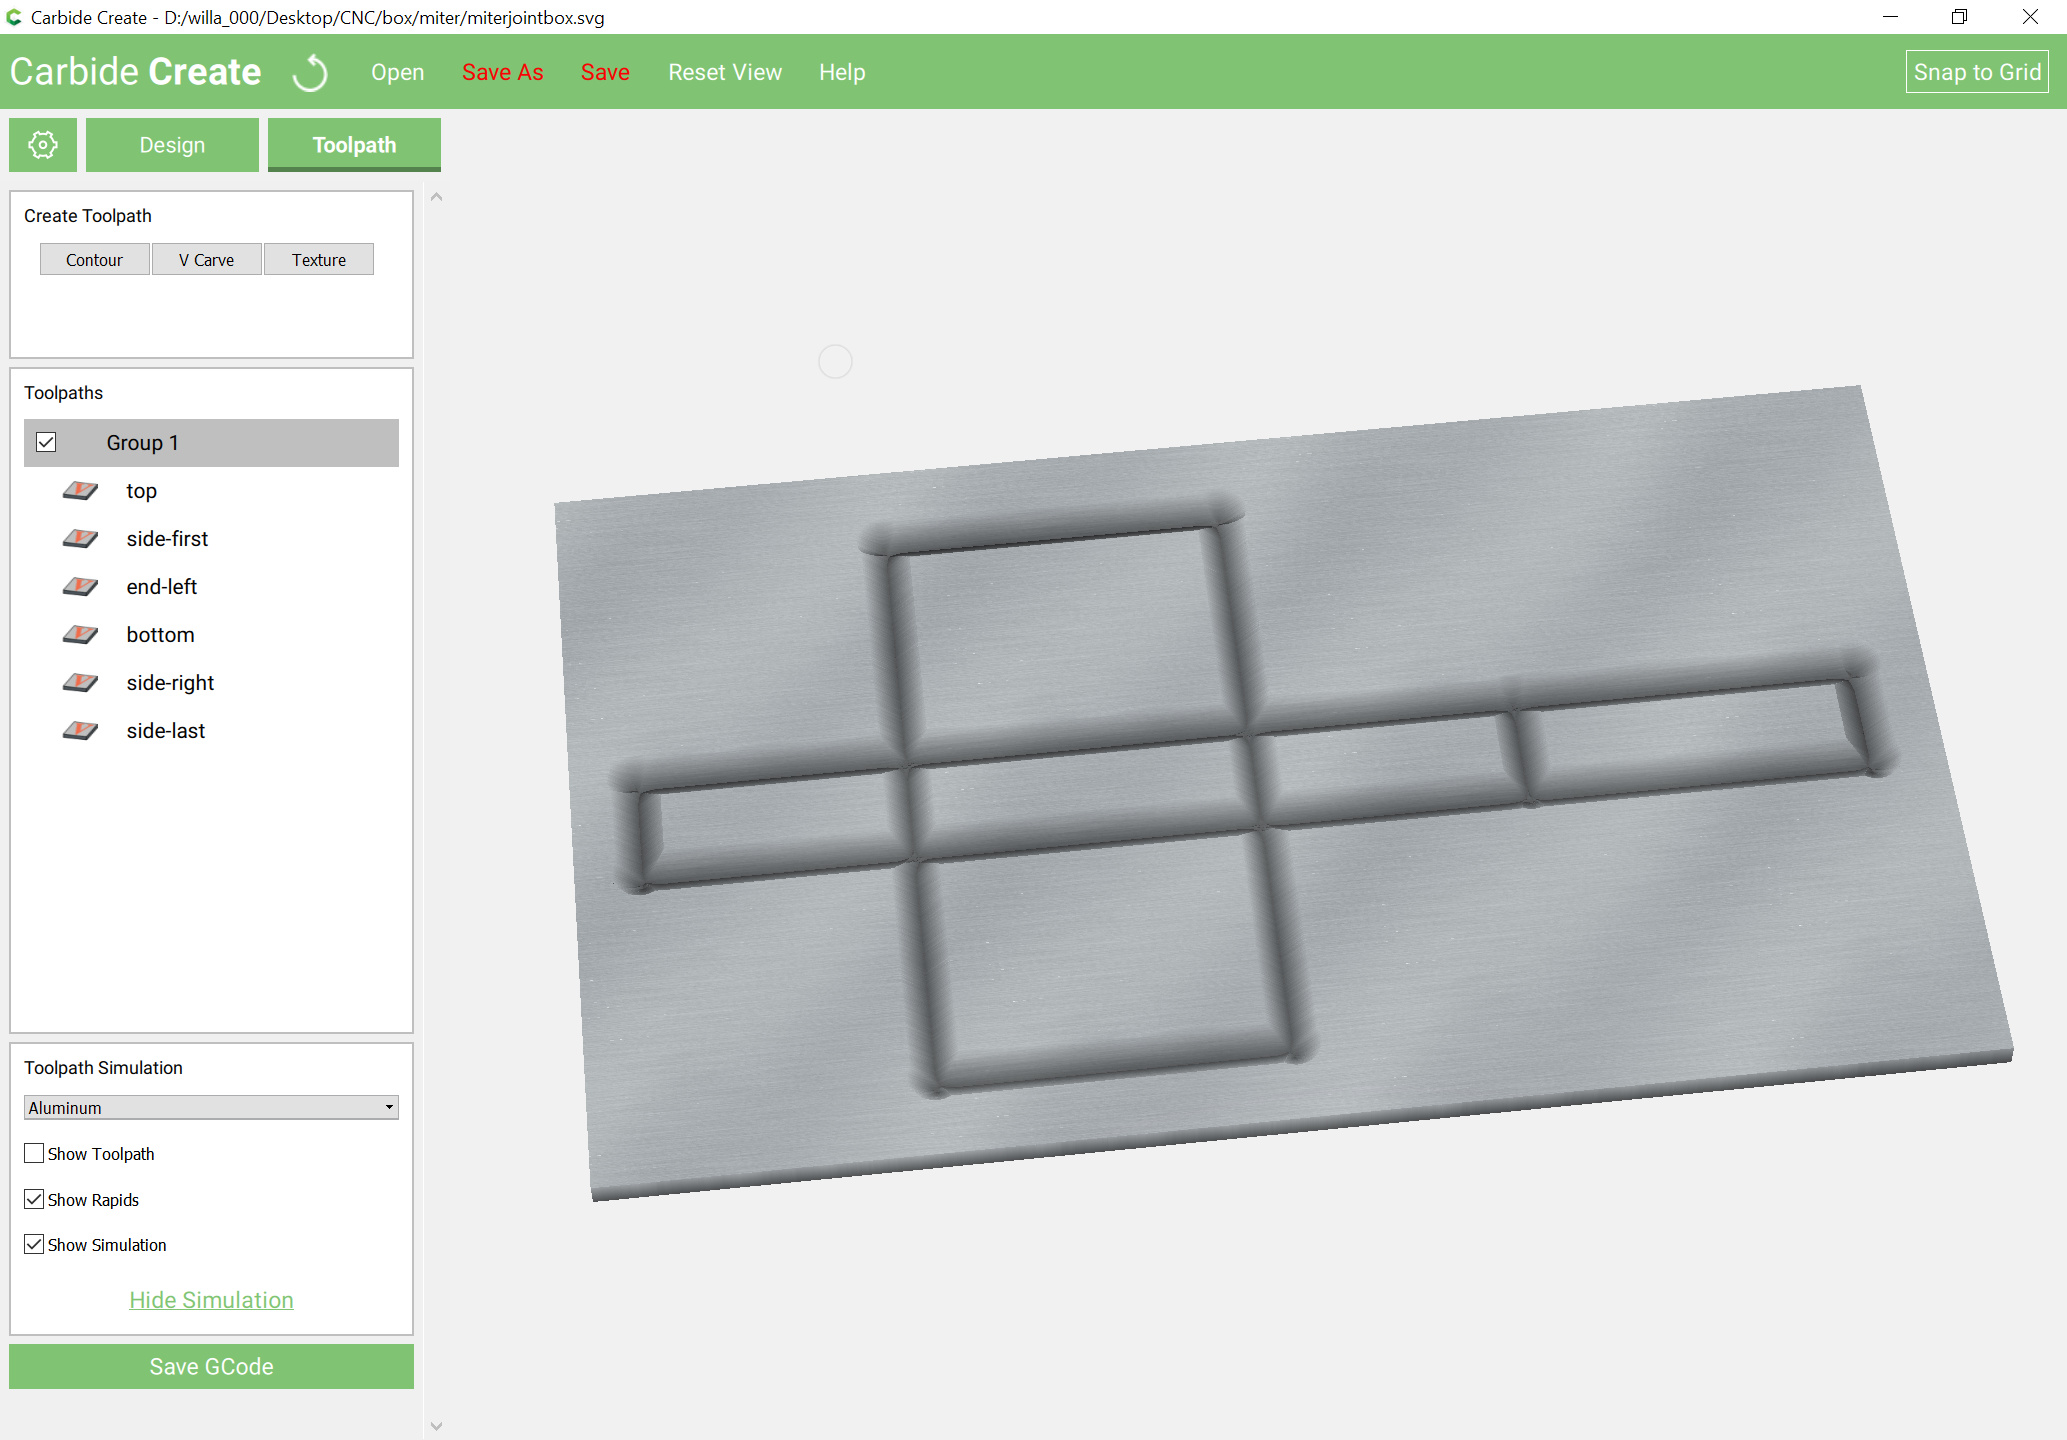Click the scroll-down chevron below the panel
This screenshot has width=2067, height=1440.
pos(436,1425)
